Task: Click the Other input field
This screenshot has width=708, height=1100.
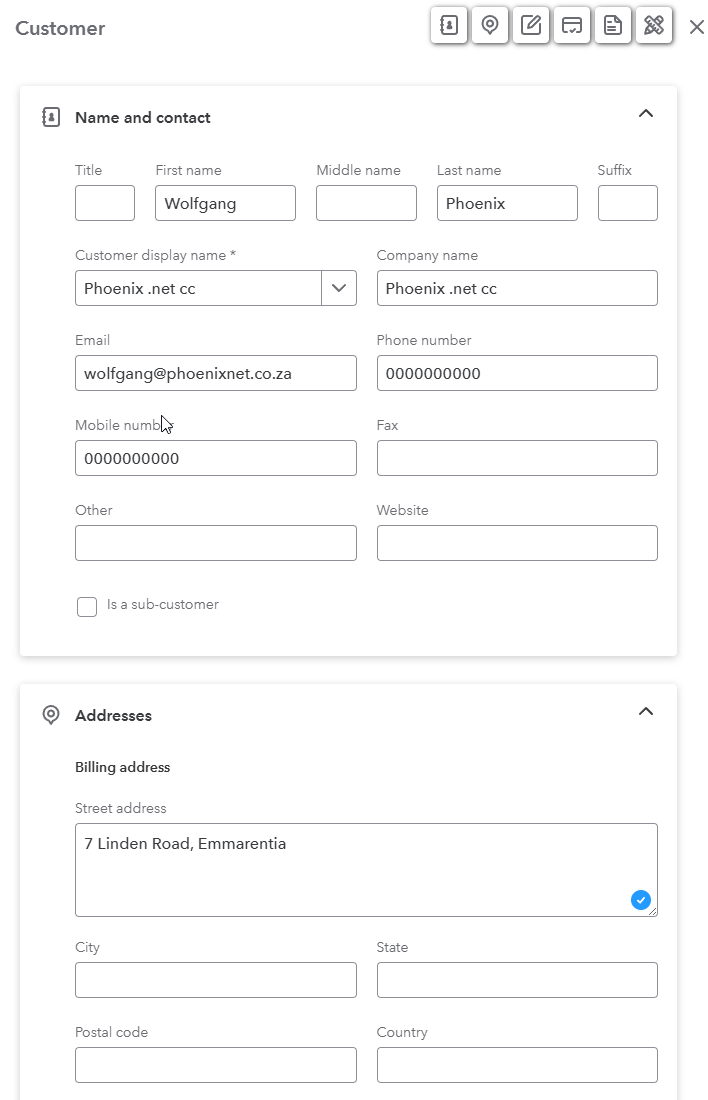Action: tap(215, 543)
